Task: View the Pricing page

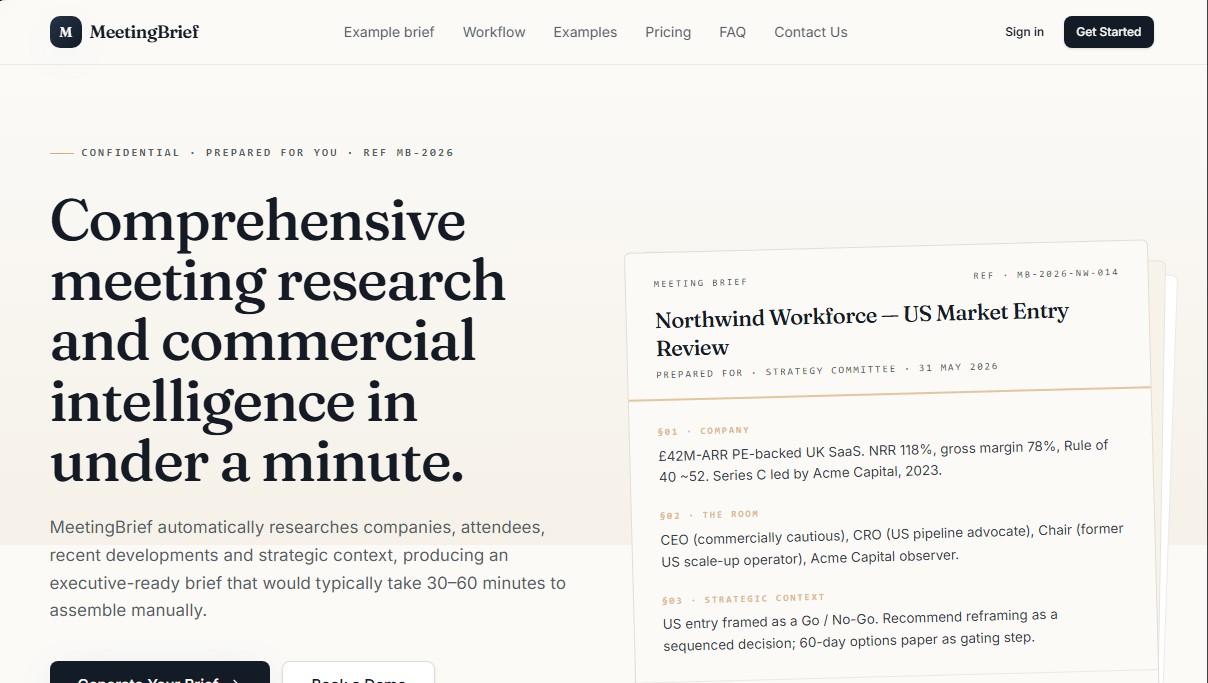Action: click(x=668, y=32)
